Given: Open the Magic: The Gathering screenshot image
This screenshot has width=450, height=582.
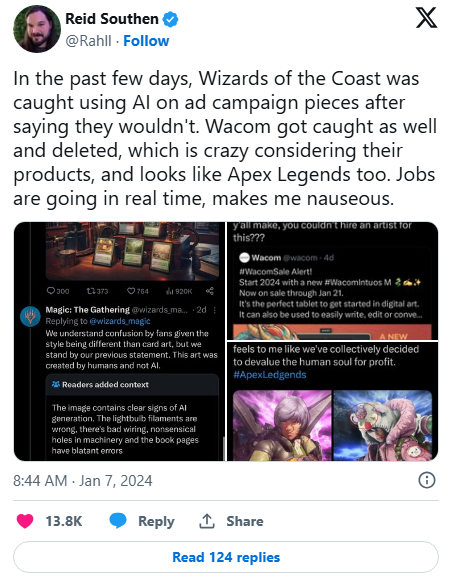Looking at the screenshot, I should [x=119, y=341].
